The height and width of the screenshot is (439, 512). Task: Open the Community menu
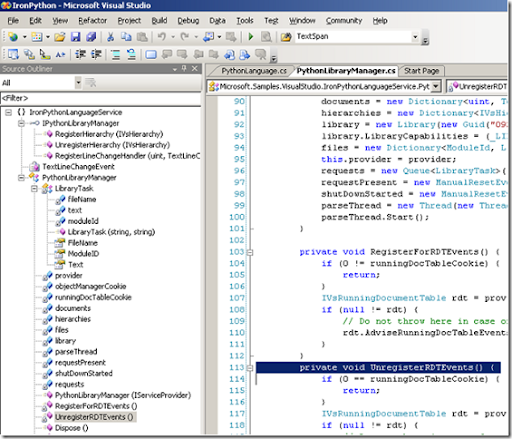click(x=344, y=21)
